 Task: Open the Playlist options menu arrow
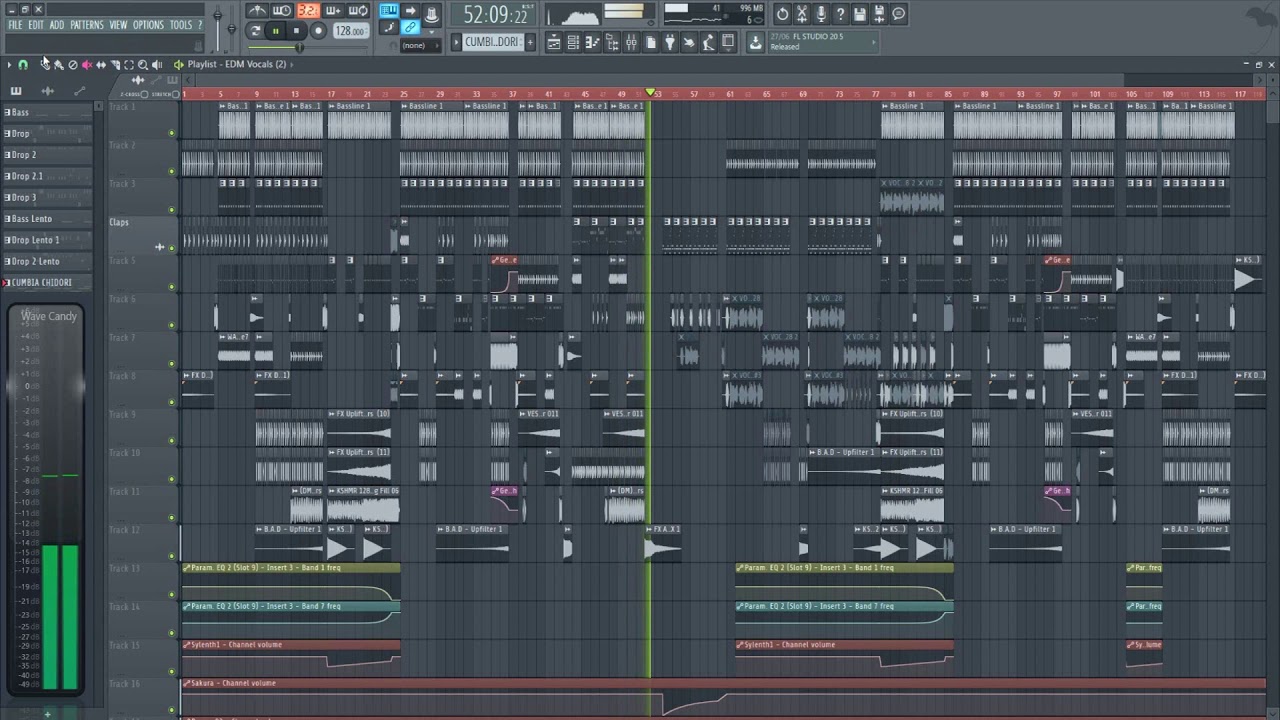[x=9, y=65]
